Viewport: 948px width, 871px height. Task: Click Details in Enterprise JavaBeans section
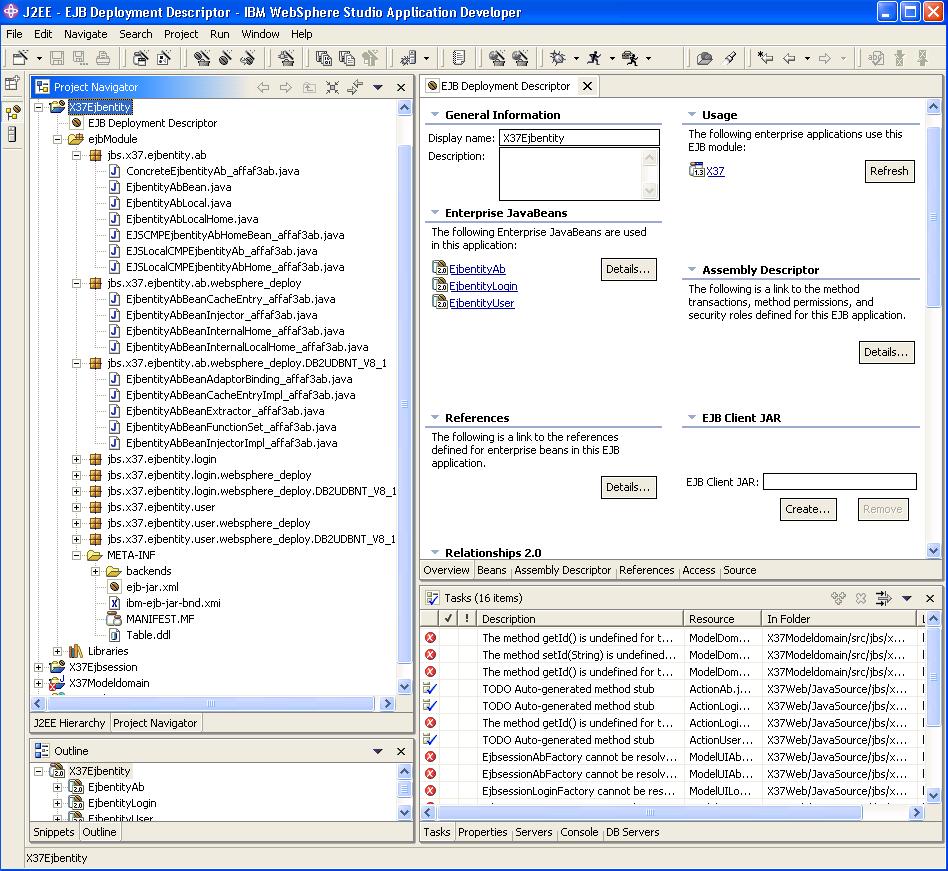(x=628, y=269)
